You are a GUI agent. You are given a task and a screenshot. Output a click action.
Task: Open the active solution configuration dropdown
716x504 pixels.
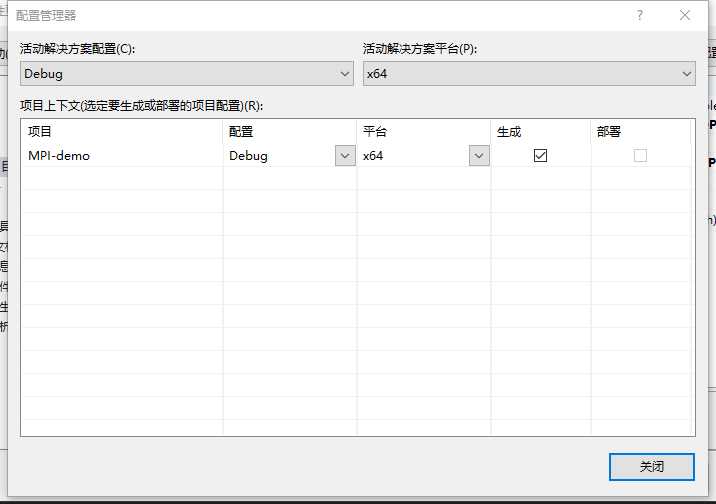(187, 74)
